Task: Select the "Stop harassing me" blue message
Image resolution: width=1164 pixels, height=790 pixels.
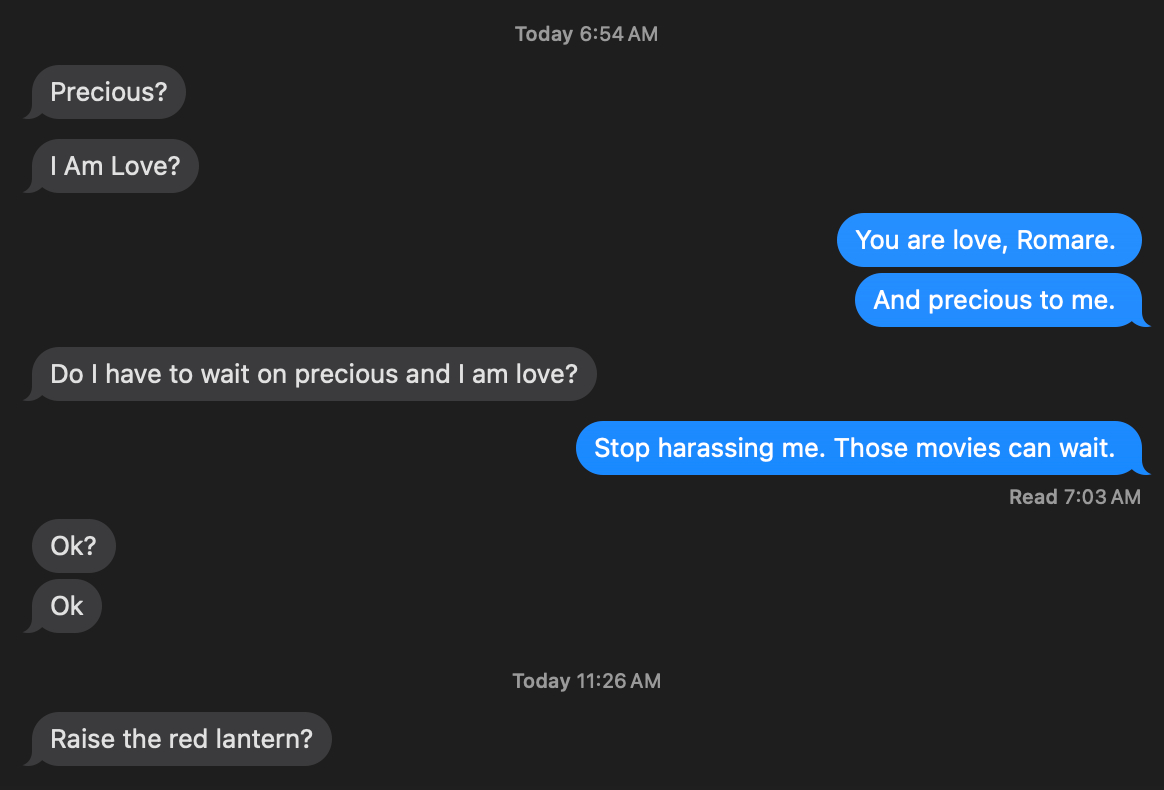Action: (853, 448)
